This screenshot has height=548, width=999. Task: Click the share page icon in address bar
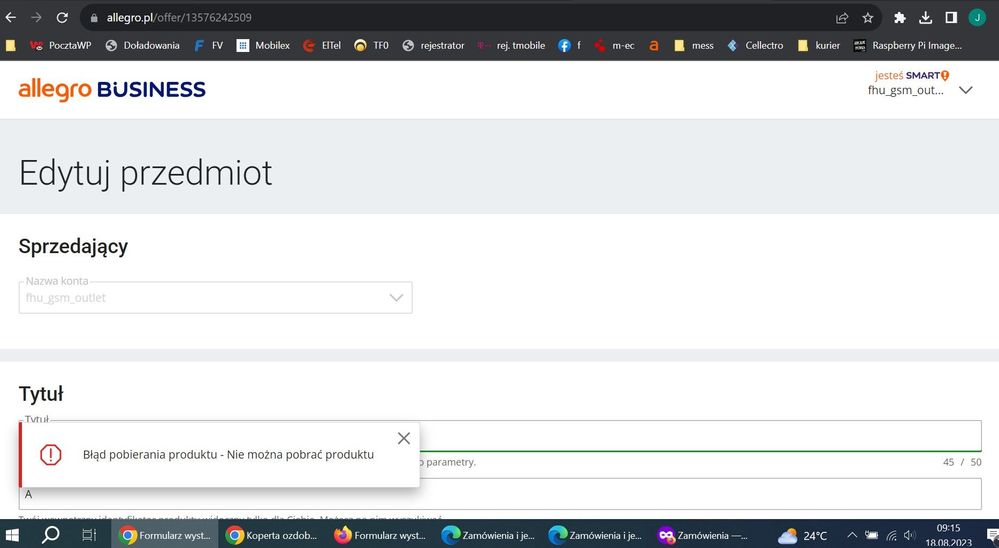tap(842, 18)
